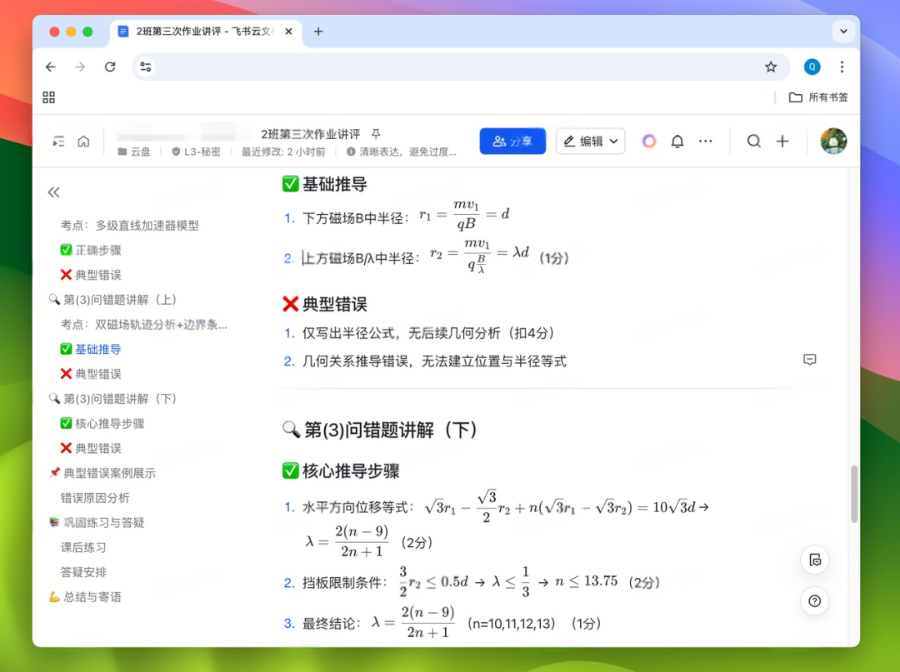The width and height of the screenshot is (900, 672).
Task: Pin the document with the pushpin icon
Action: click(376, 134)
